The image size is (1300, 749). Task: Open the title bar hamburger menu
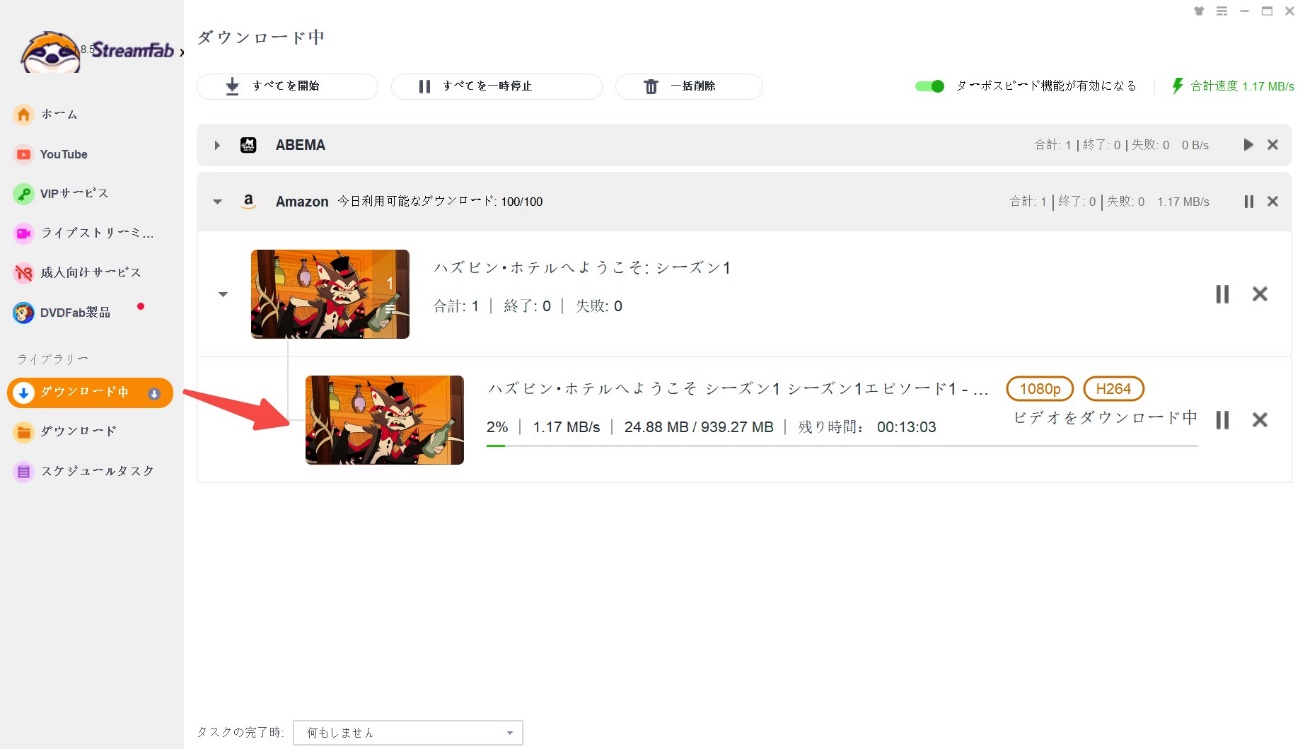(x=1221, y=11)
